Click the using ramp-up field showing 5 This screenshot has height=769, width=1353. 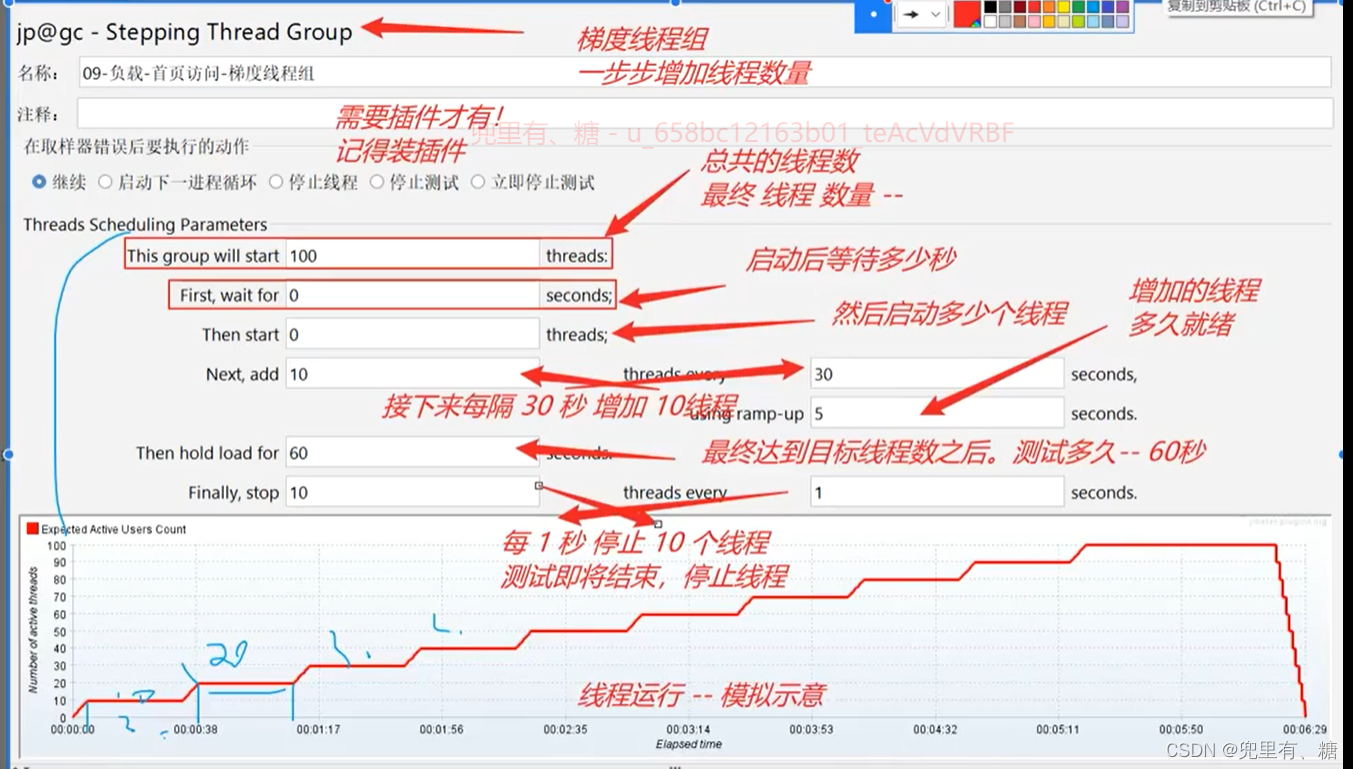(937, 413)
